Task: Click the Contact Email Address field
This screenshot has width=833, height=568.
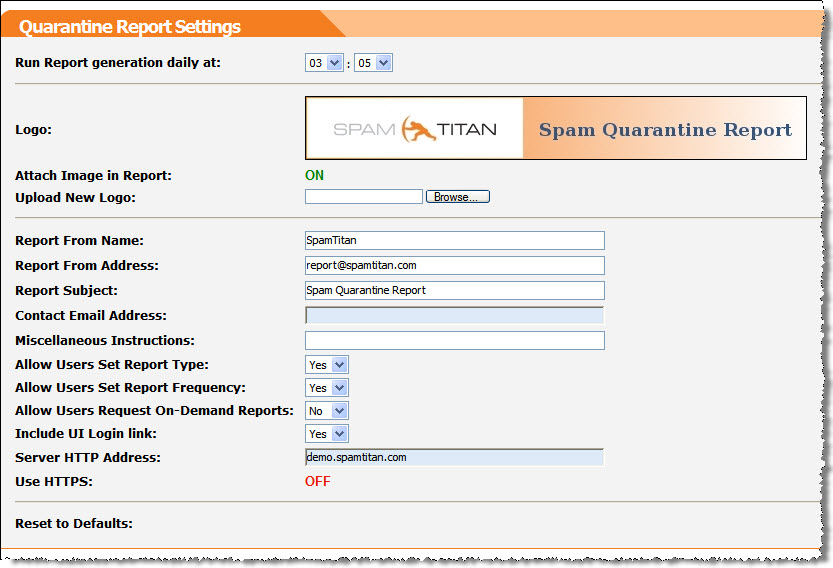Action: [x=454, y=316]
